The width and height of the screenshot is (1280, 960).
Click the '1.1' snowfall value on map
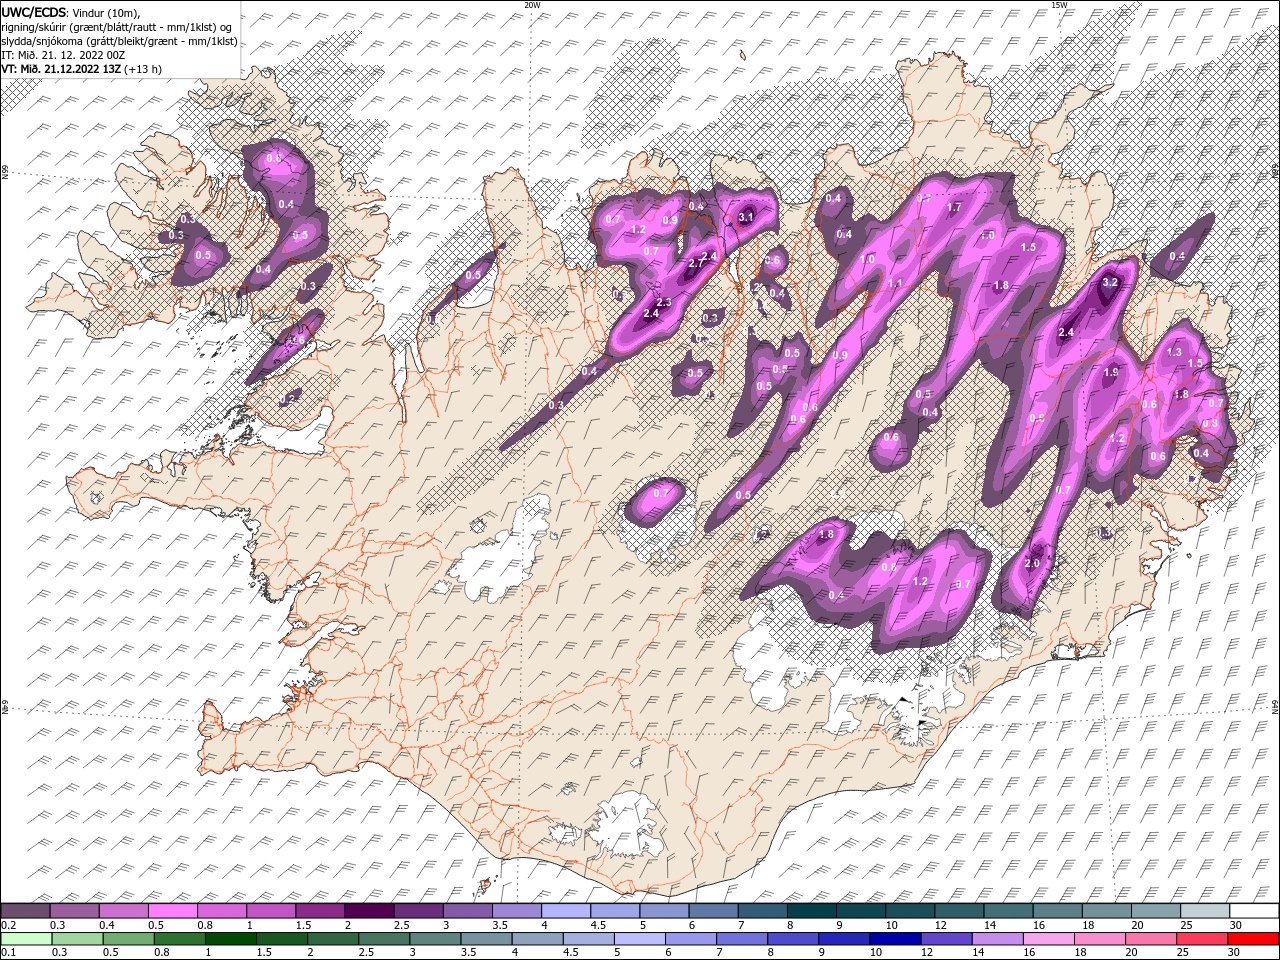coord(896,283)
